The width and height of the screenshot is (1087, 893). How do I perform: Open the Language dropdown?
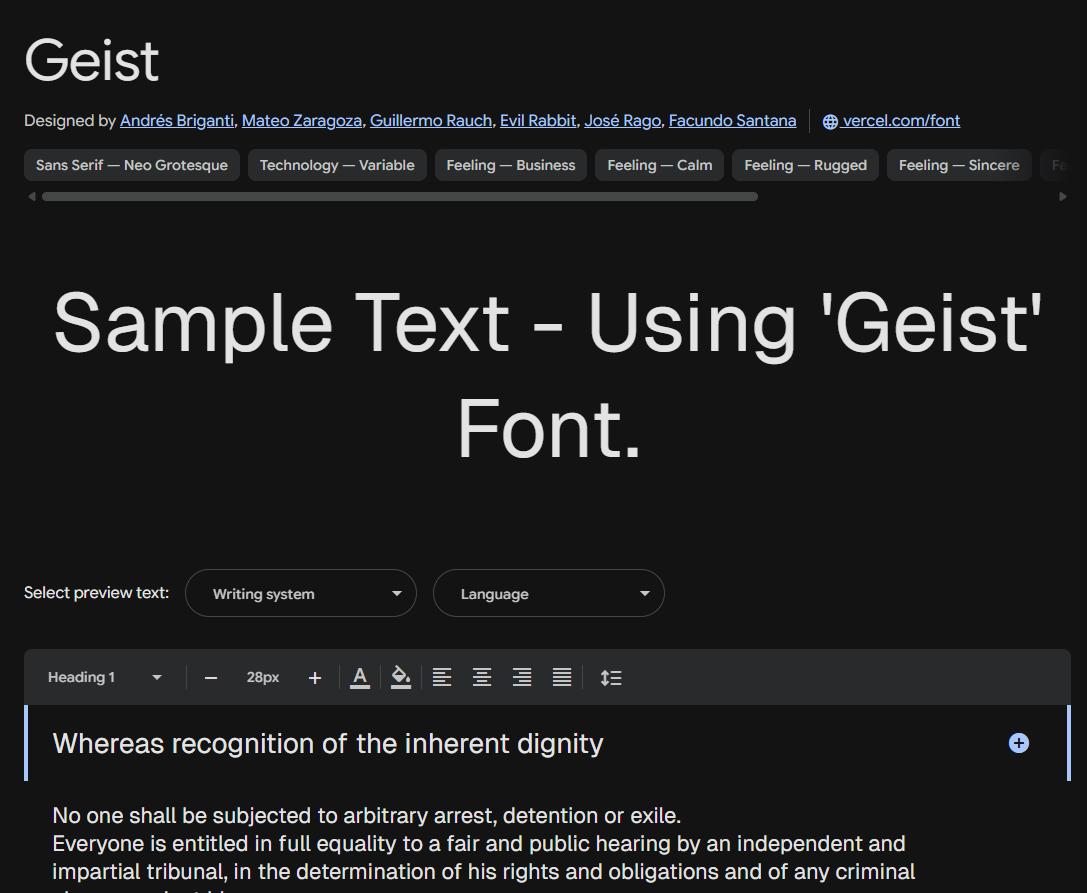pyautogui.click(x=549, y=593)
